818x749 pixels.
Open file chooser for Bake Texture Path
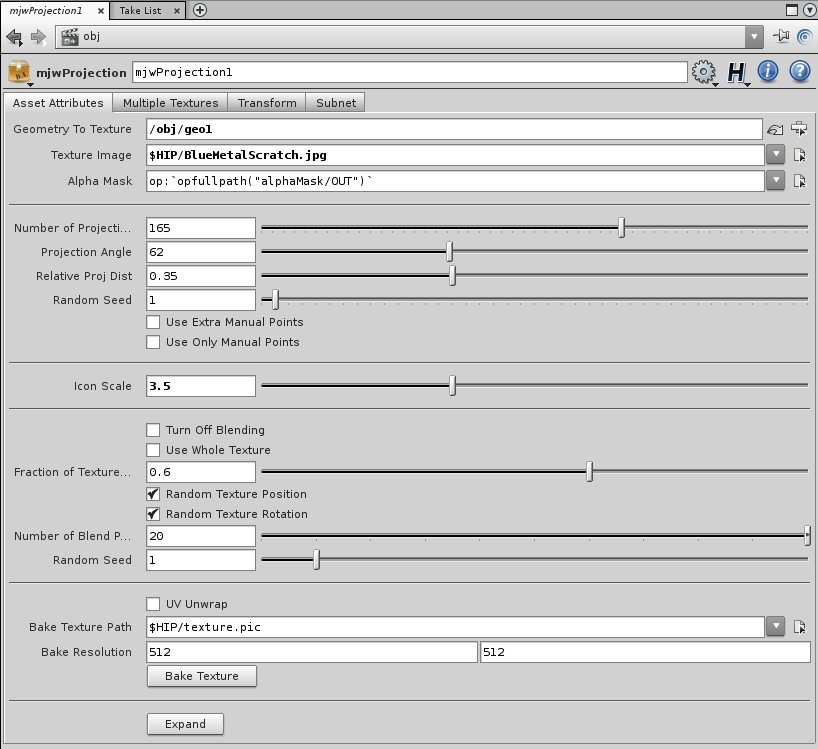[x=799, y=627]
